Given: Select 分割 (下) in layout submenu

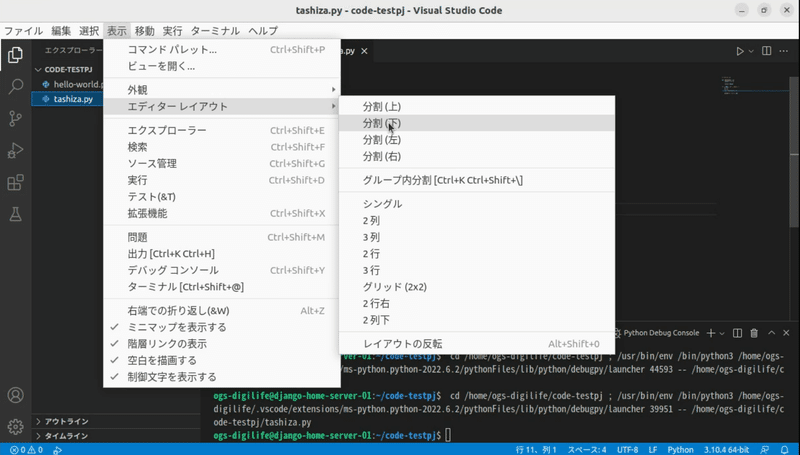Looking at the screenshot, I should [x=477, y=123].
